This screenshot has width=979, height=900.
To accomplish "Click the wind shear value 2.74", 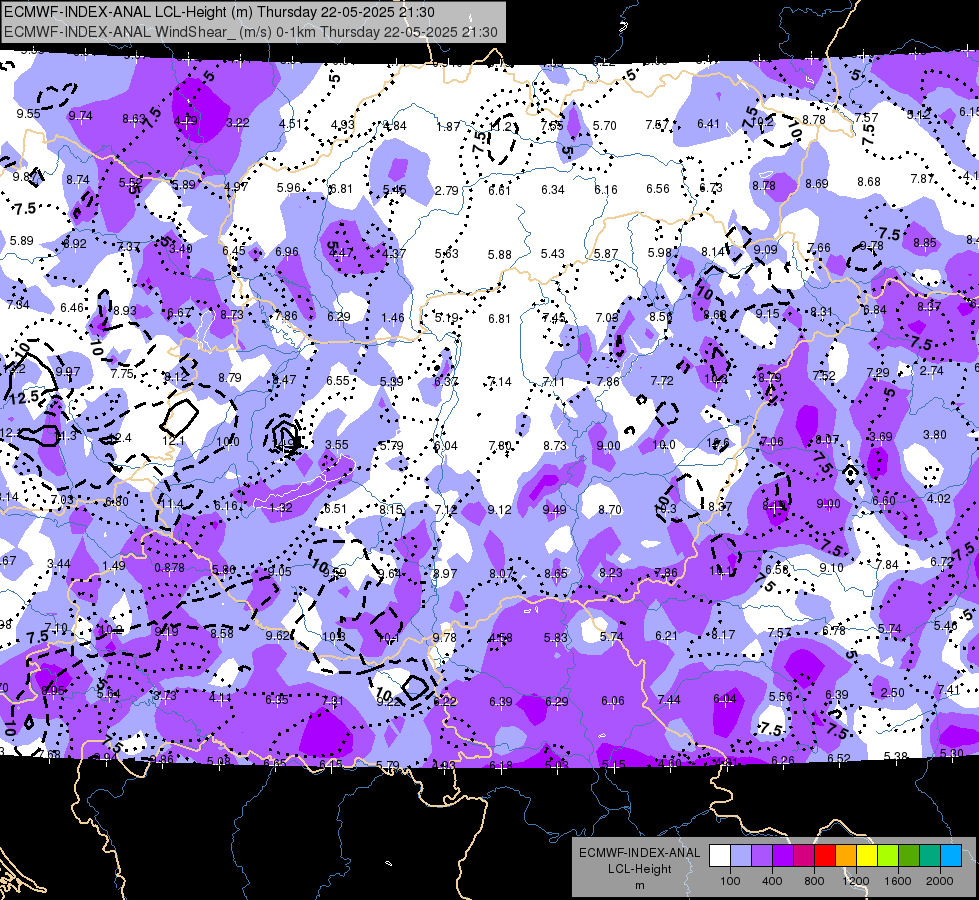I will point(932,370).
